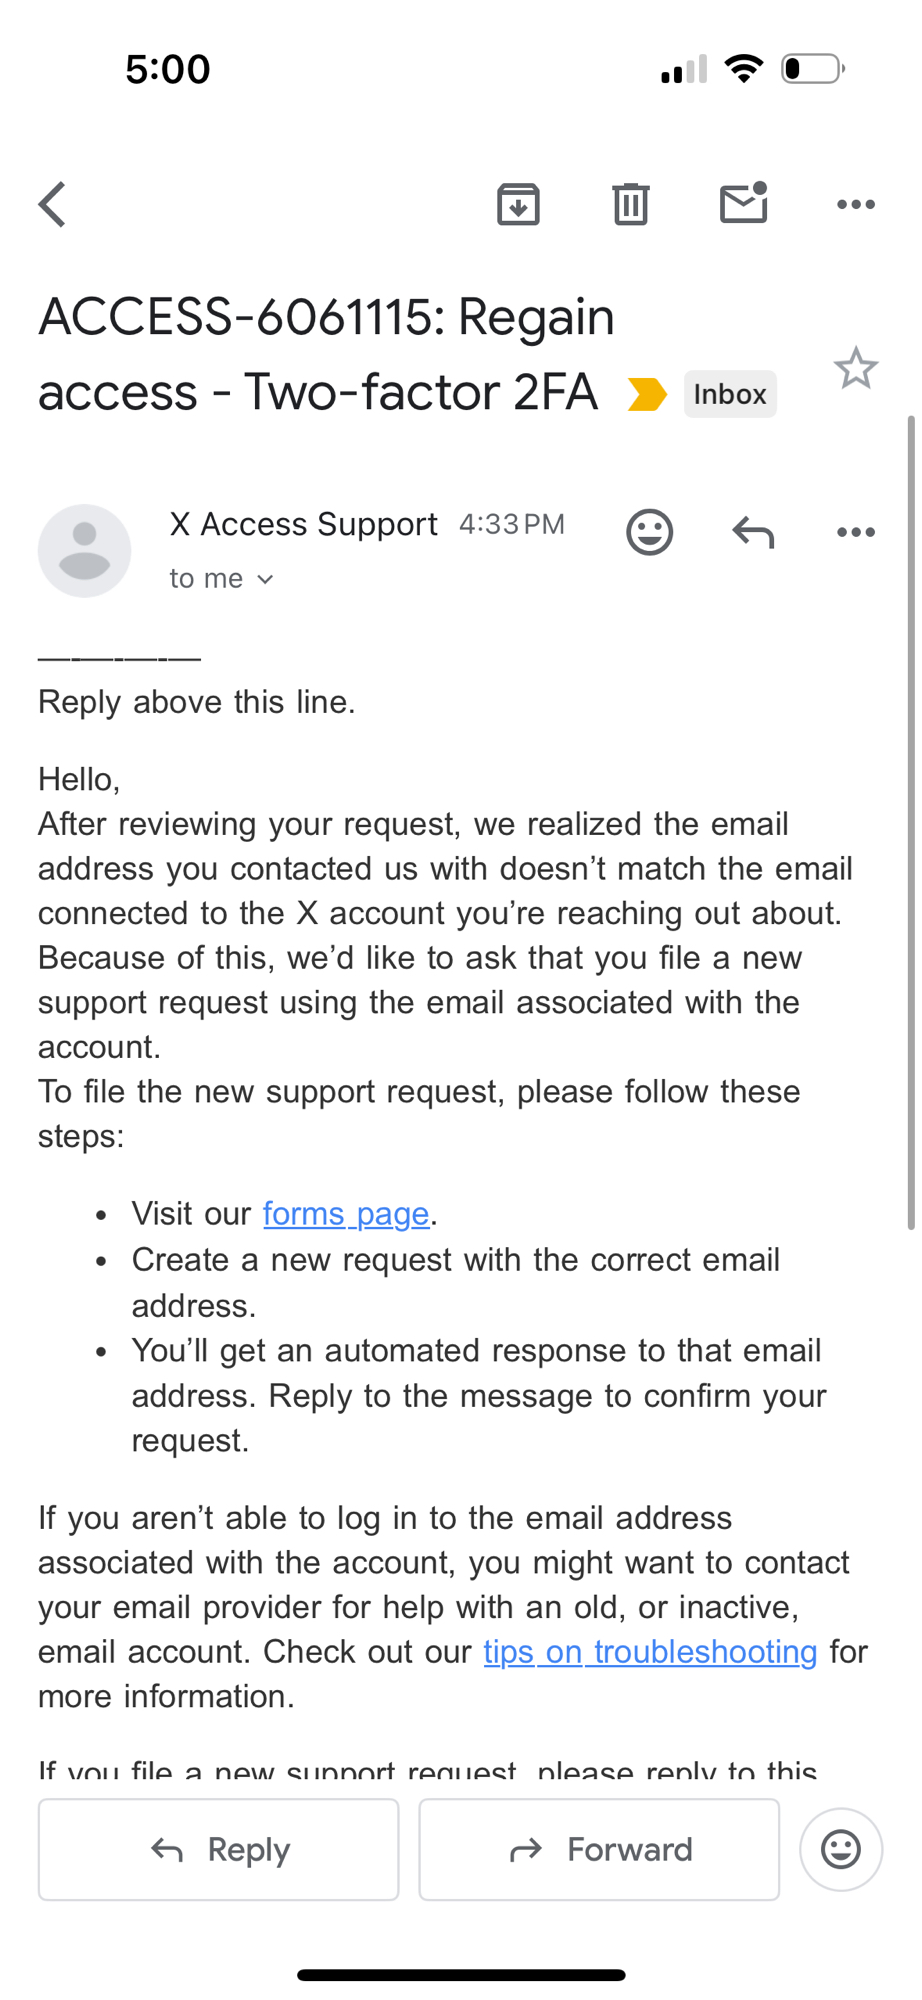
Task: Add emoji reaction next to sender
Action: pyautogui.click(x=650, y=532)
